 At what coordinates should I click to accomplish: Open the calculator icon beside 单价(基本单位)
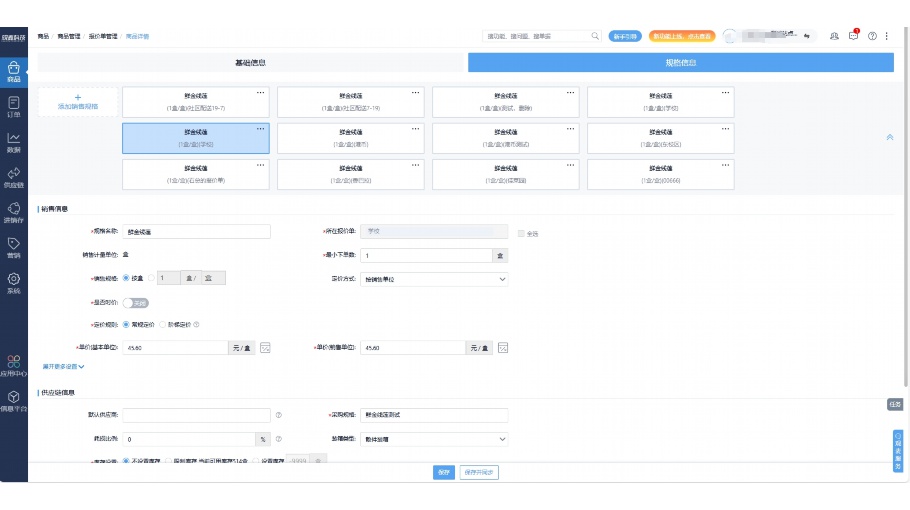coord(266,347)
